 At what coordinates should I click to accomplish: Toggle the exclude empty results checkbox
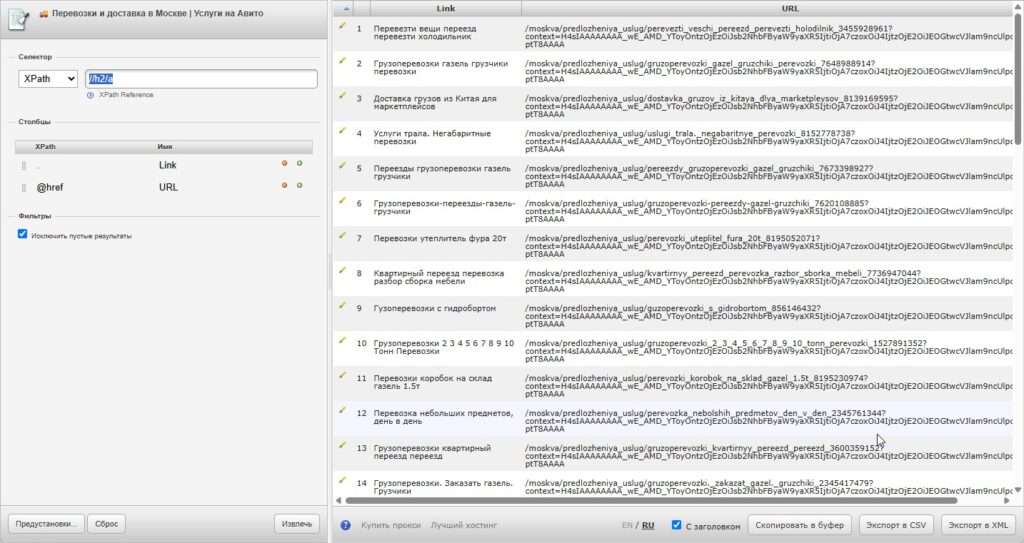23,234
